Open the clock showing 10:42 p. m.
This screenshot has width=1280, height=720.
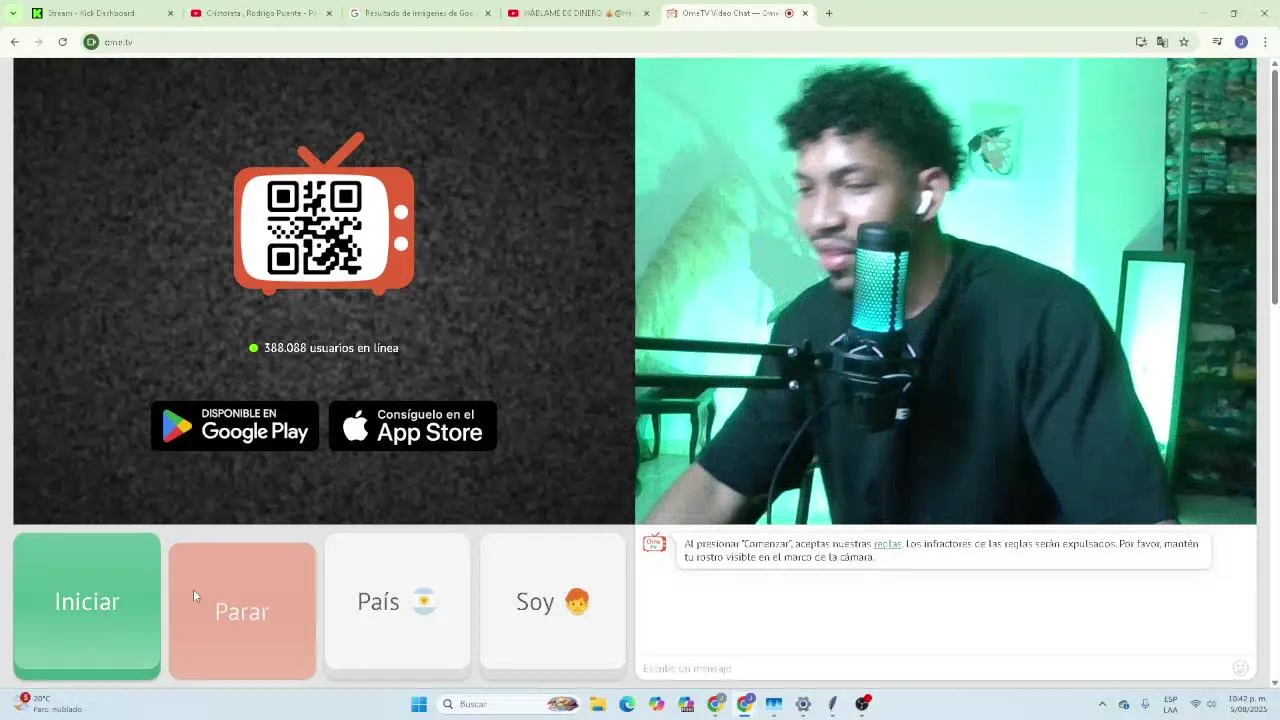[x=1246, y=704]
